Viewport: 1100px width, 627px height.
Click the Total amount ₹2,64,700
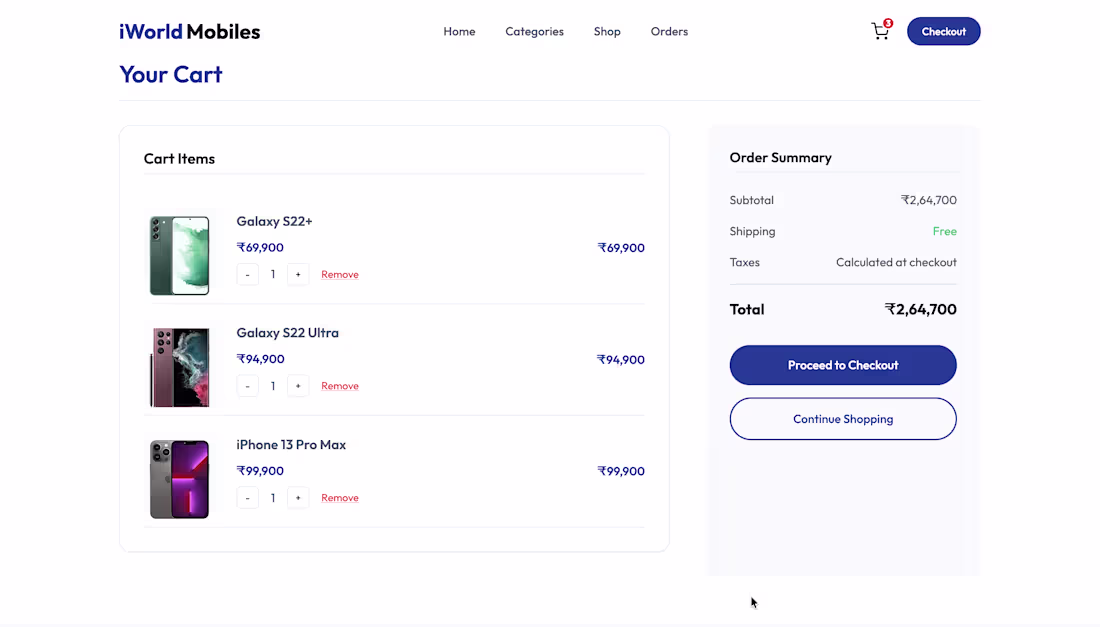[x=920, y=309]
